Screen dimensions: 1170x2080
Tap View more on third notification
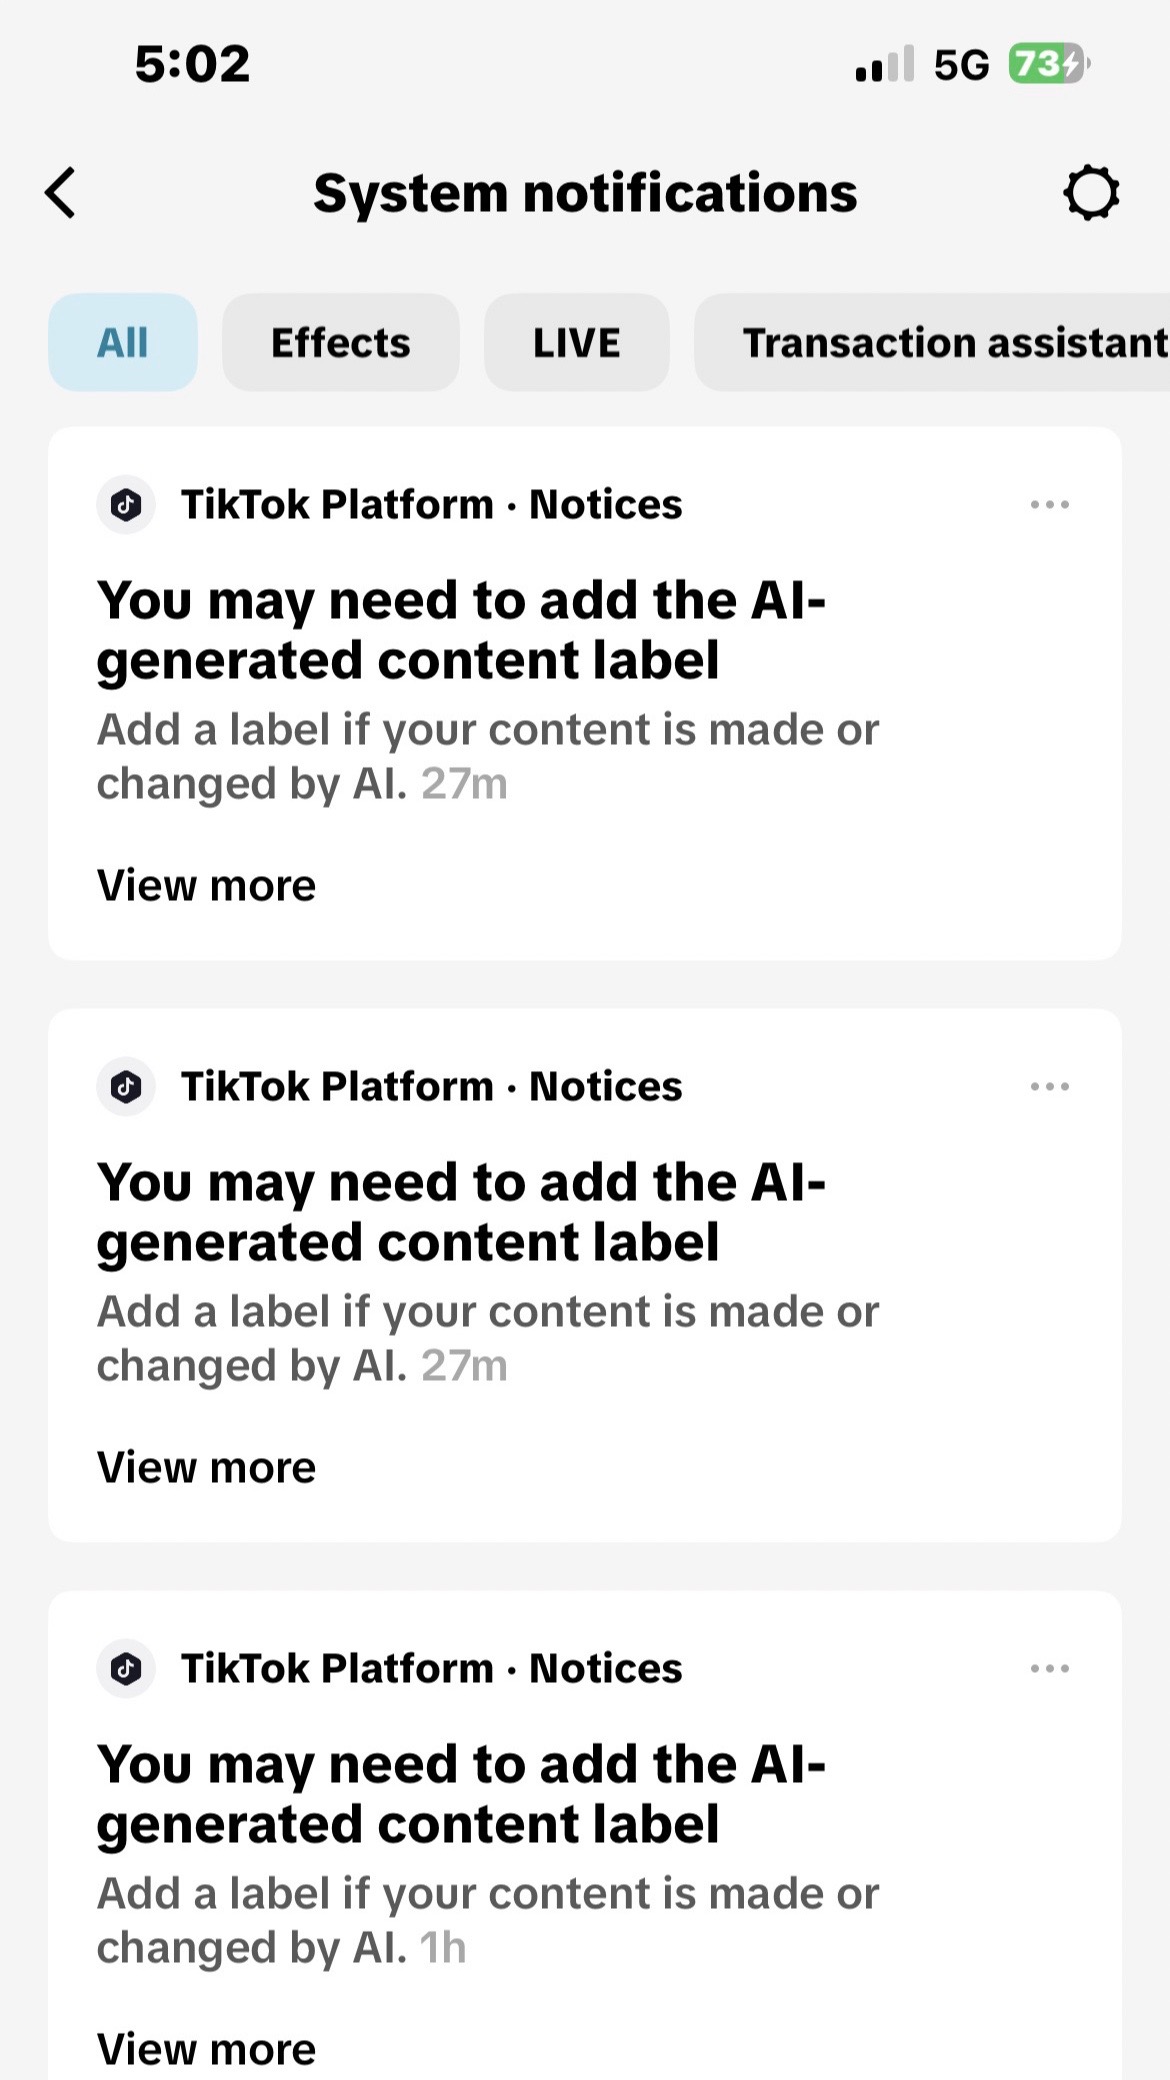click(x=206, y=2049)
